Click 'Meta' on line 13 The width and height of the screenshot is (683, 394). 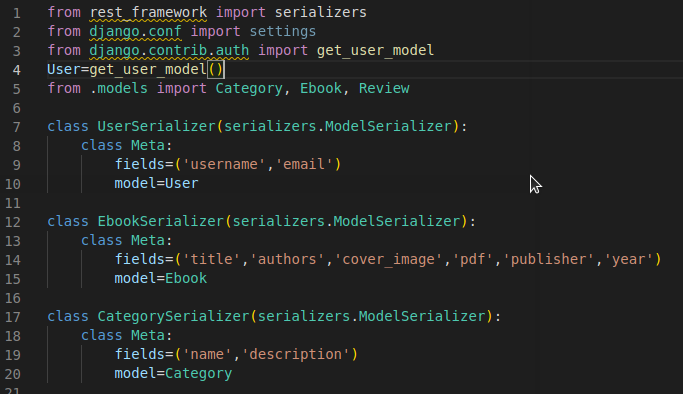(148, 240)
